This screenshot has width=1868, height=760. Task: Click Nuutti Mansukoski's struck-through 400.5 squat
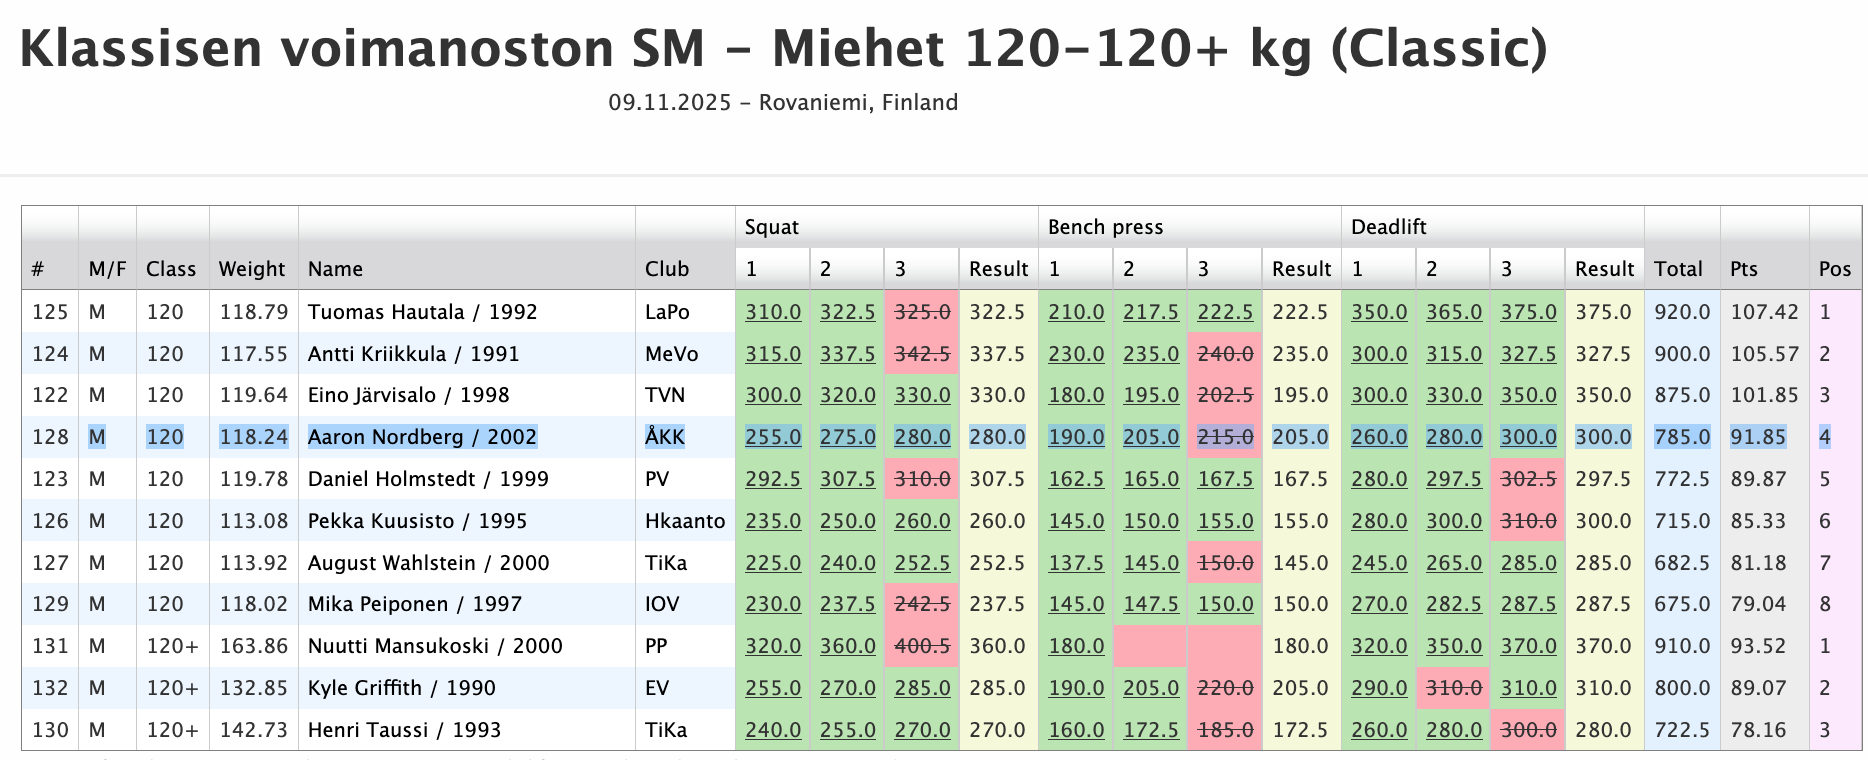[922, 646]
